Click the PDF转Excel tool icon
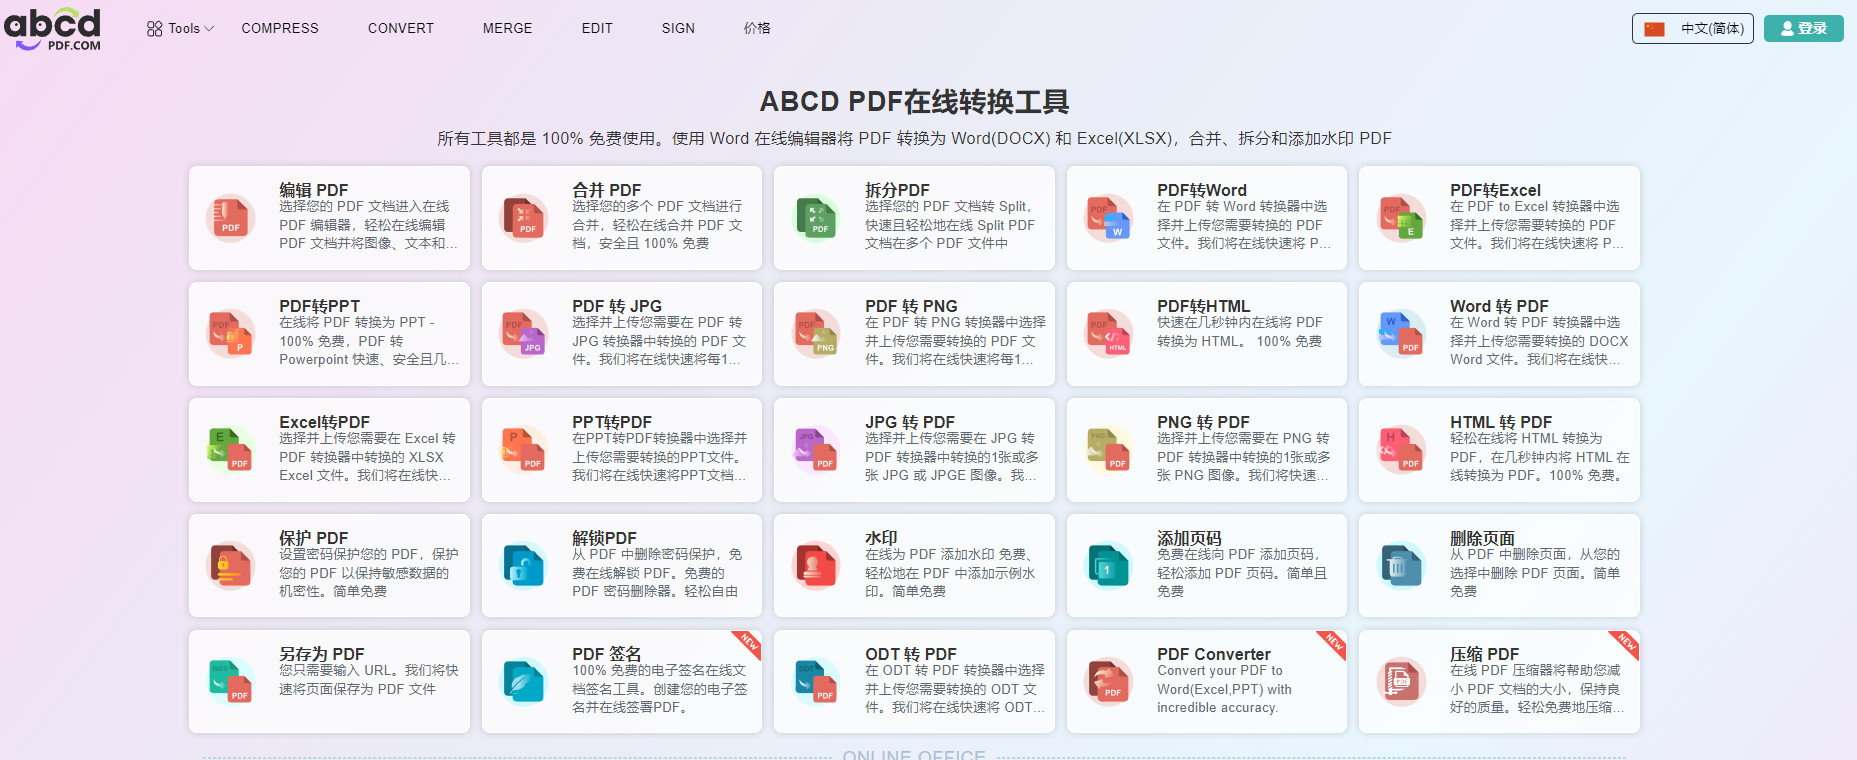 [1402, 218]
